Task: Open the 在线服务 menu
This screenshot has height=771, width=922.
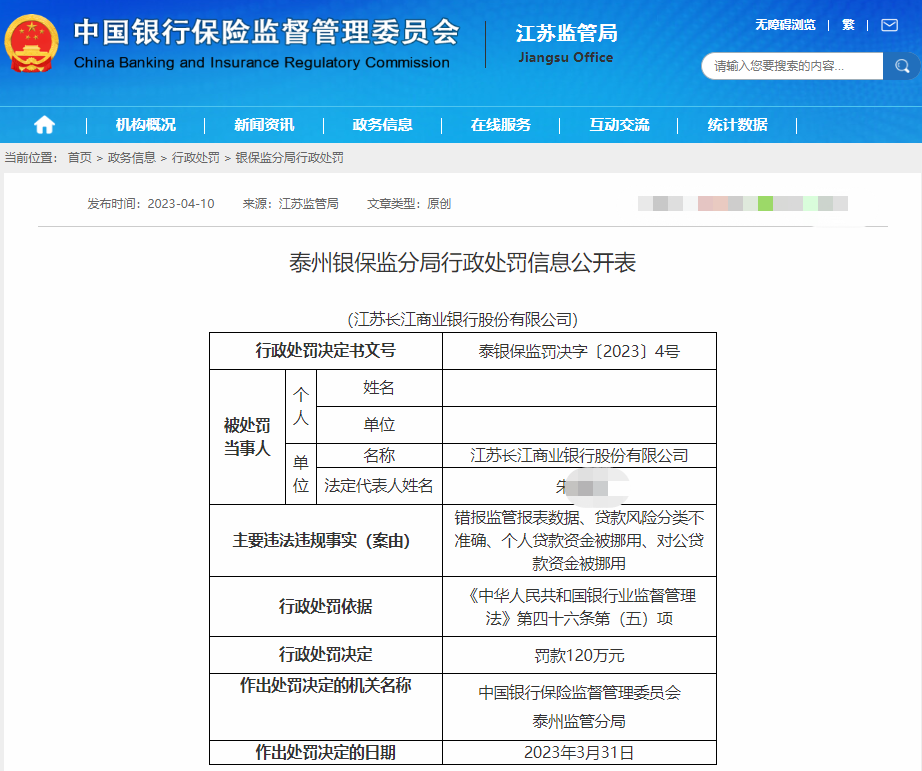Action: (500, 125)
